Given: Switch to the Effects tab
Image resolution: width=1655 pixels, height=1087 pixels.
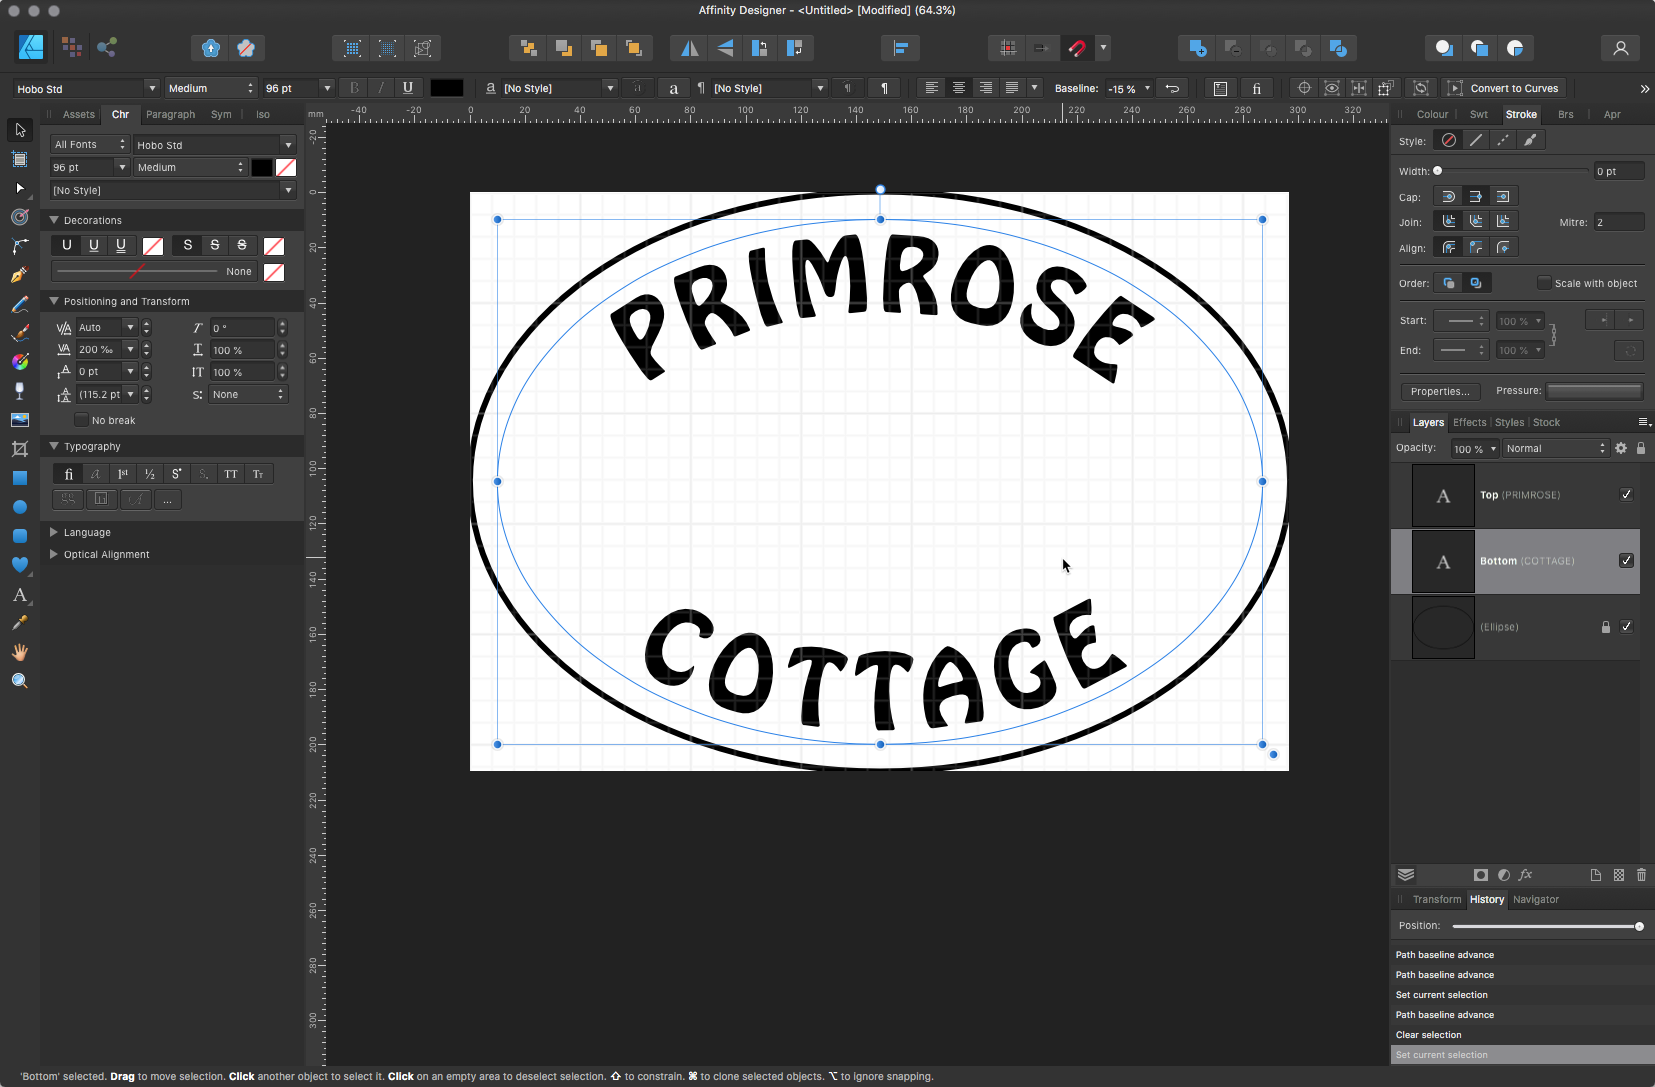Looking at the screenshot, I should click(1469, 422).
